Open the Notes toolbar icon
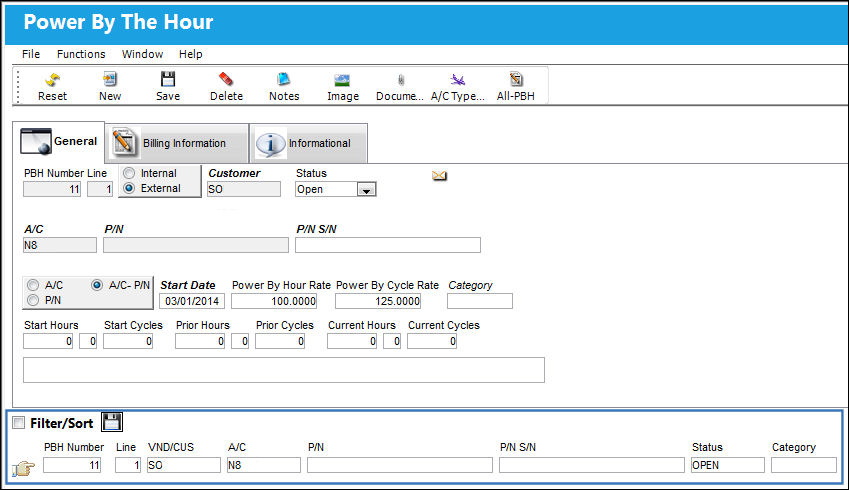The width and height of the screenshot is (849, 490). click(284, 79)
